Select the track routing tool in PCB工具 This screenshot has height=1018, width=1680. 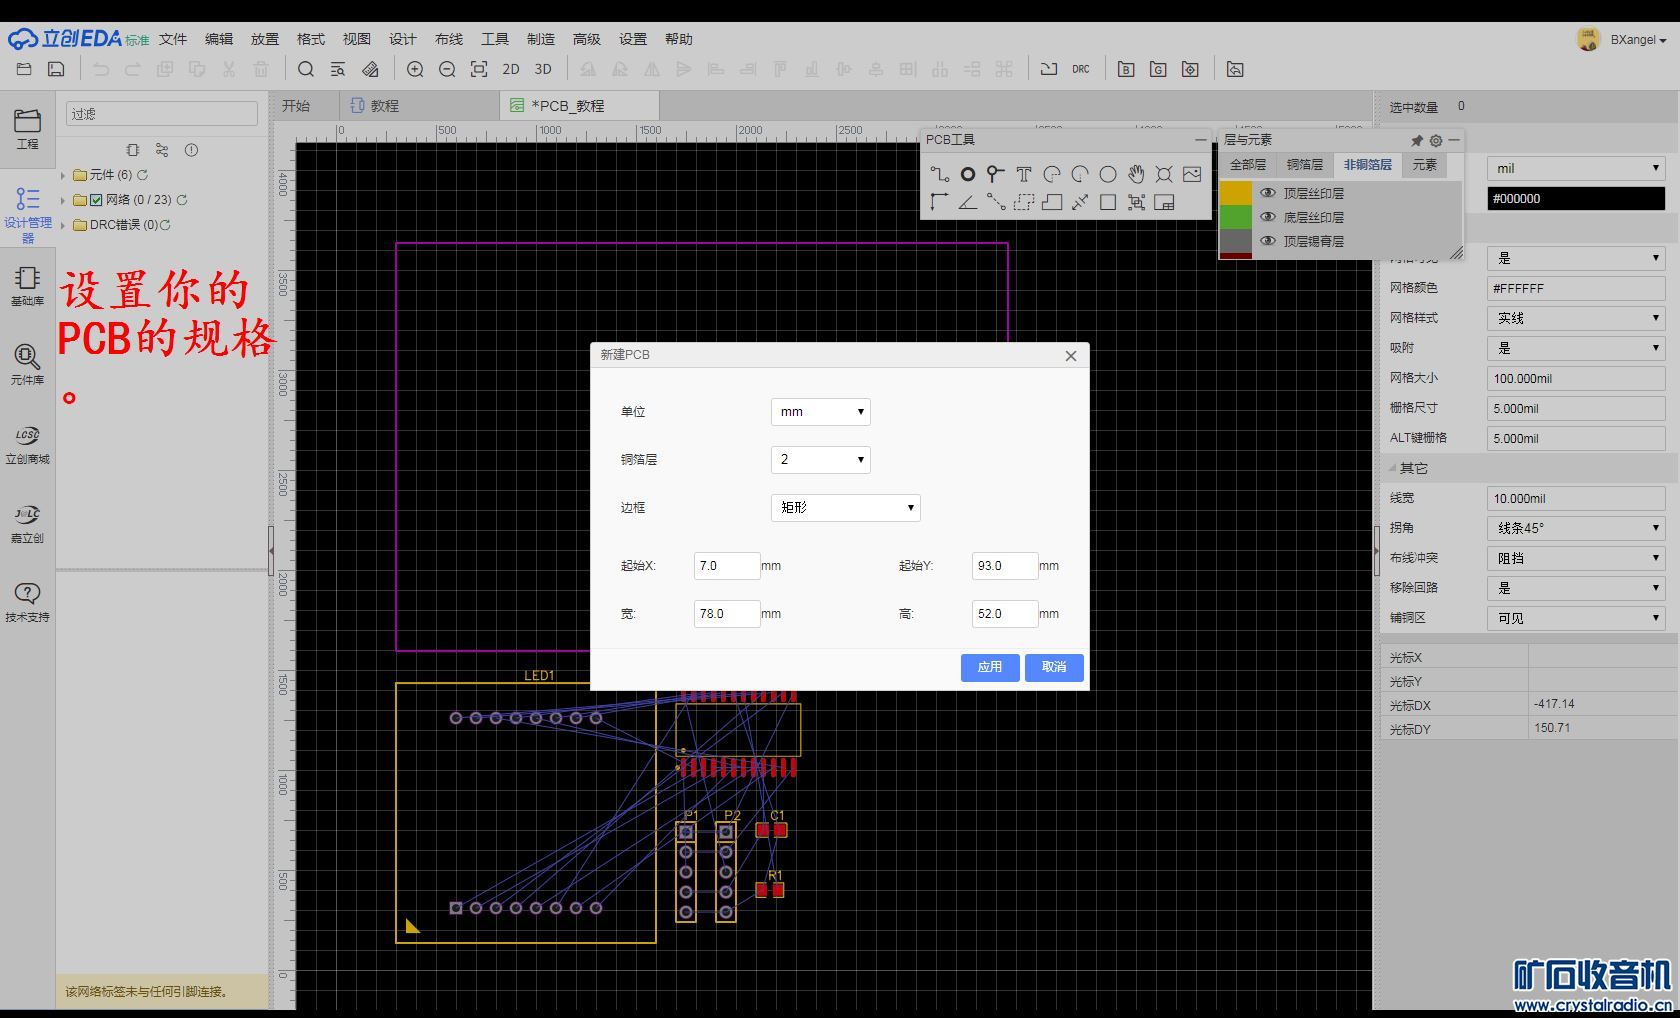(939, 174)
